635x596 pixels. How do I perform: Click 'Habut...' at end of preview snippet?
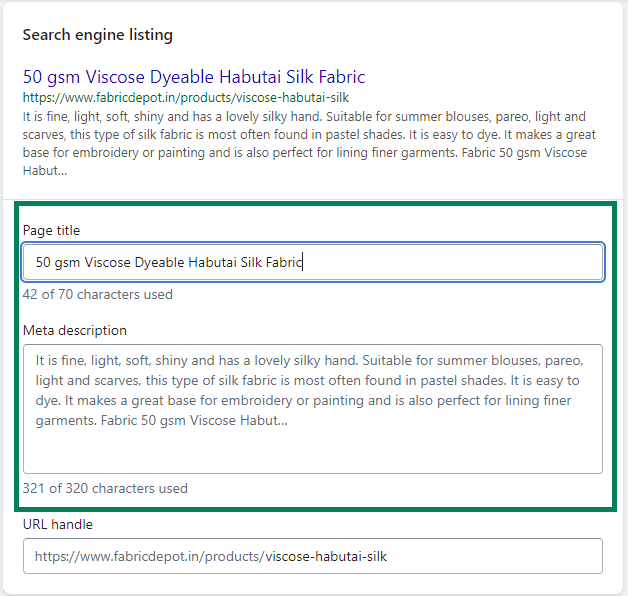click(x=45, y=170)
